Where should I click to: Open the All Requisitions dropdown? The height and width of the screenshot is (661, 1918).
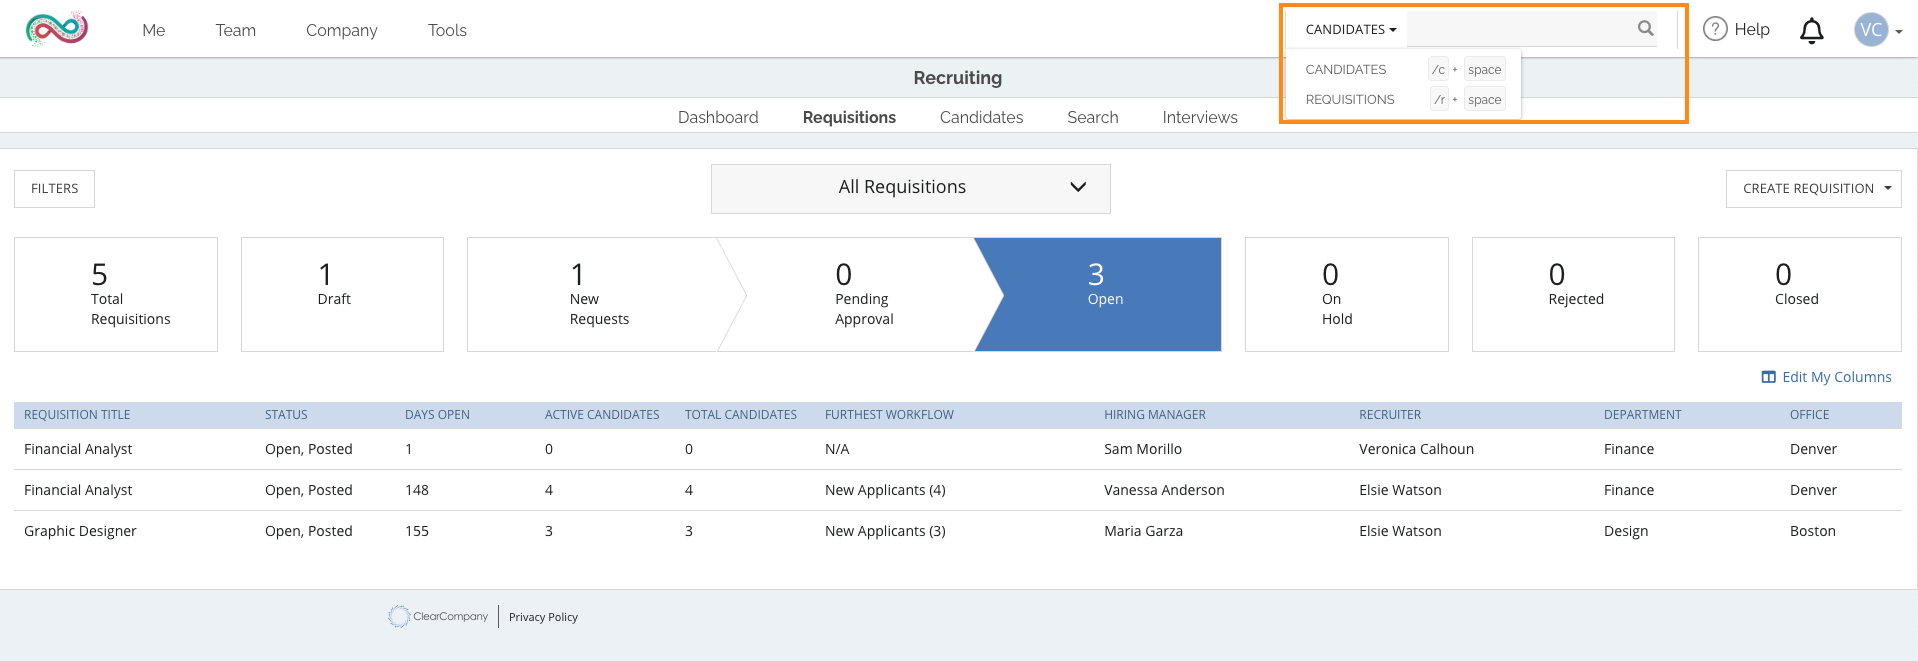pyautogui.click(x=910, y=188)
